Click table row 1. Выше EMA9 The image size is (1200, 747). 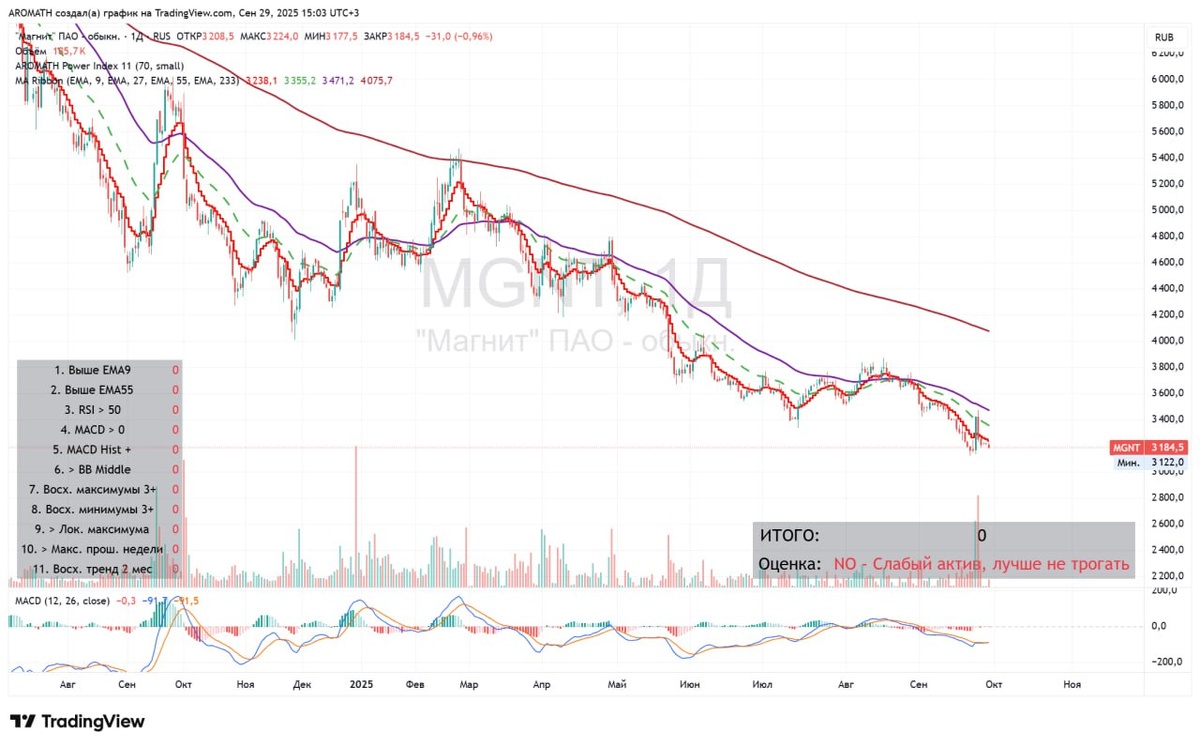(99, 369)
